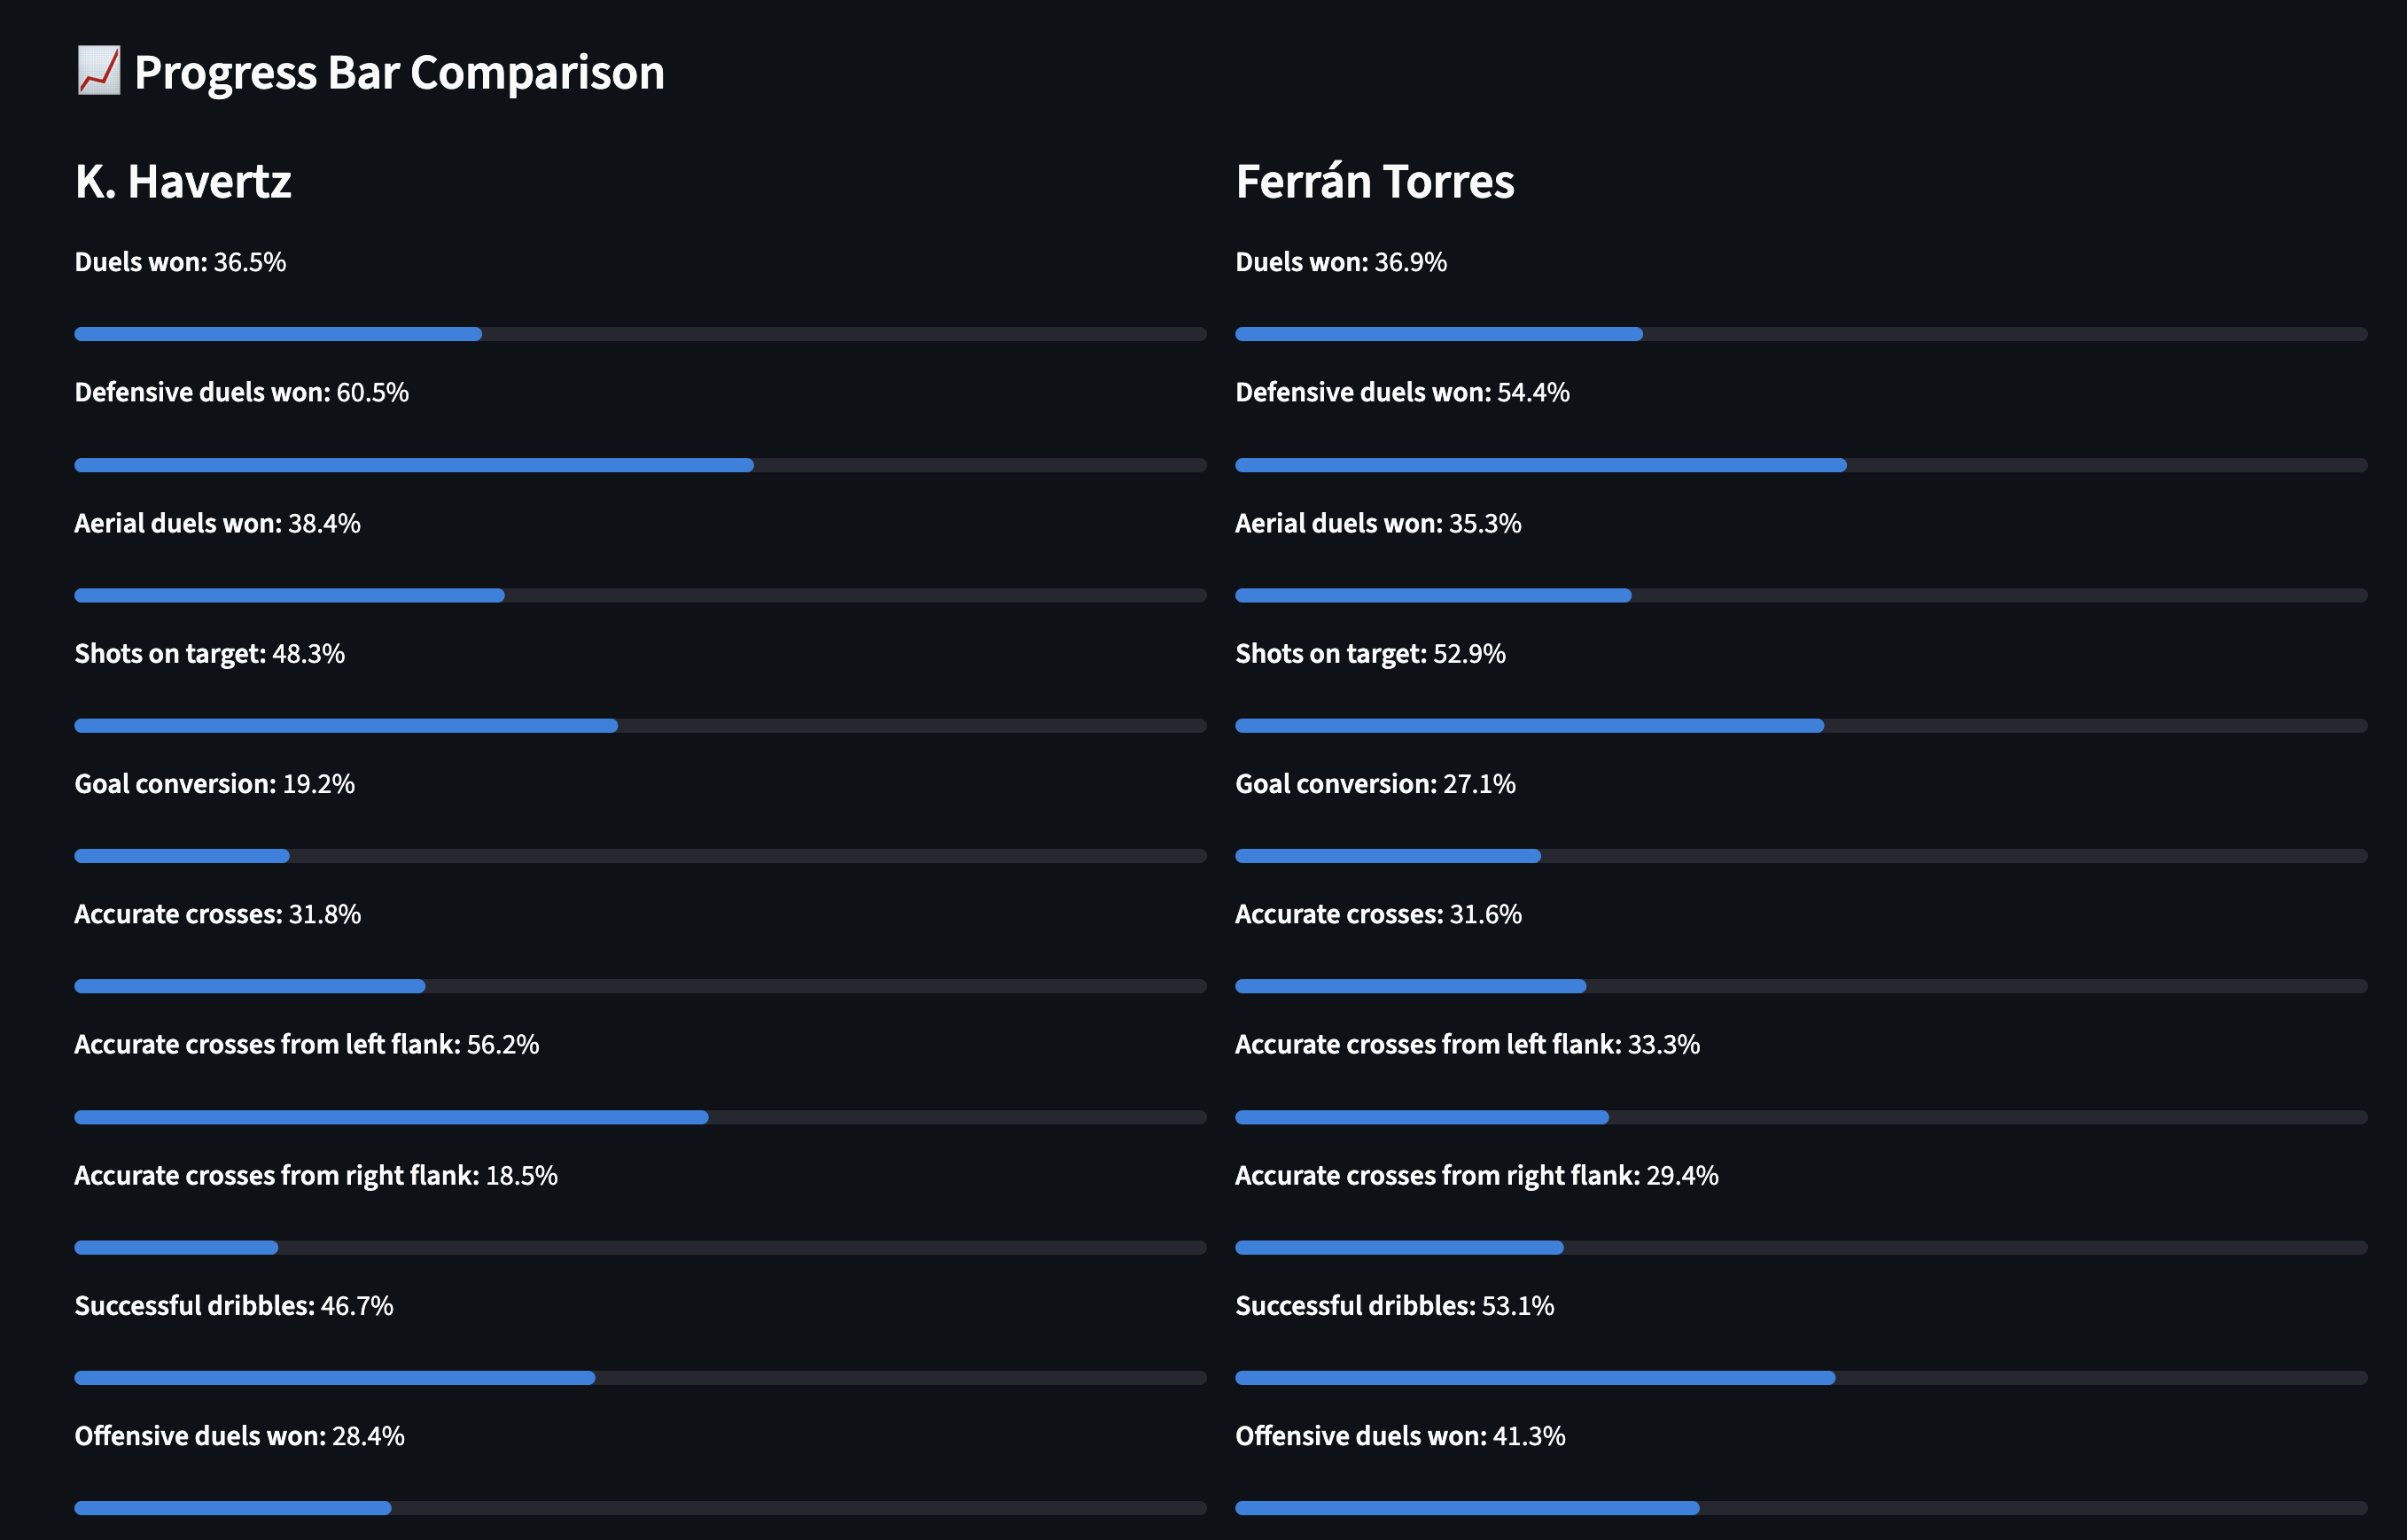
Task: Click Torres's Goal conversion progress bar
Action: tap(1800, 856)
